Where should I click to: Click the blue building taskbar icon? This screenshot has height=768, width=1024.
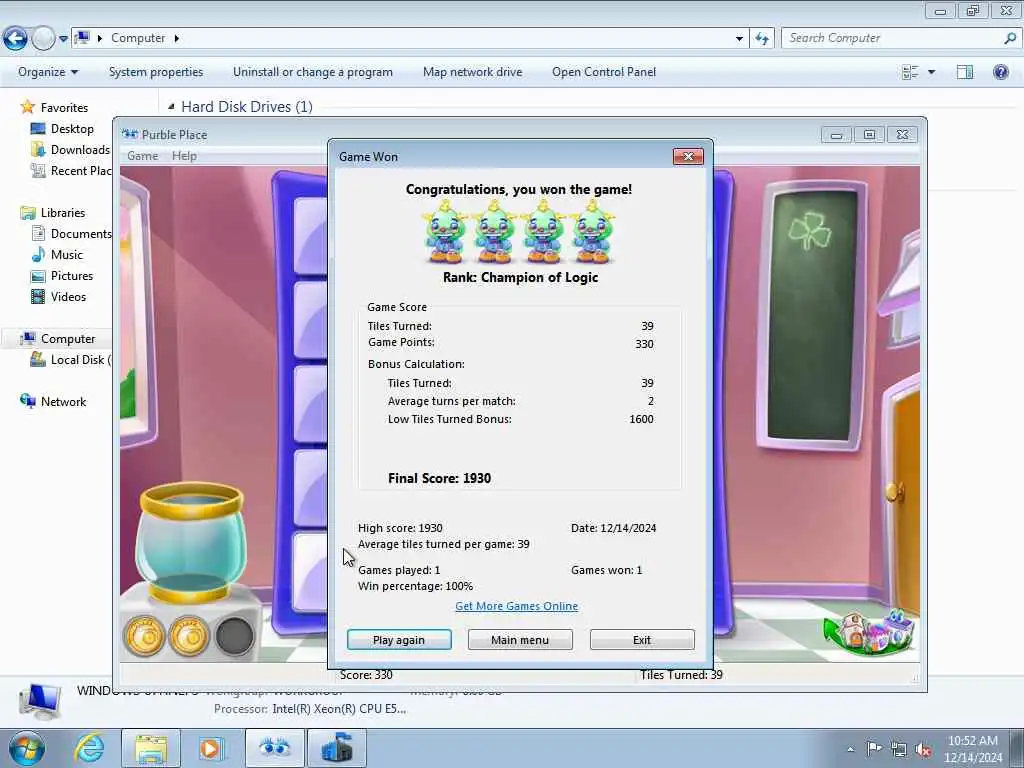click(x=337, y=748)
